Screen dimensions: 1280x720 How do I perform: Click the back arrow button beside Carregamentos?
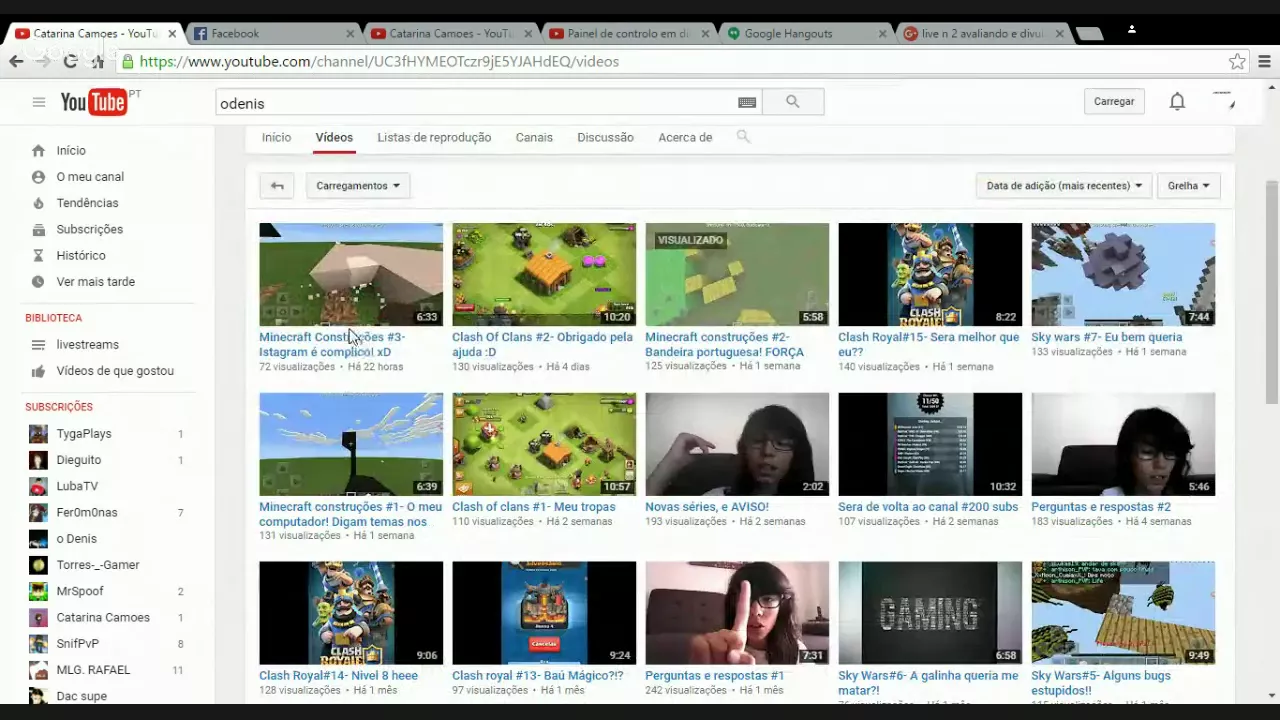click(277, 186)
